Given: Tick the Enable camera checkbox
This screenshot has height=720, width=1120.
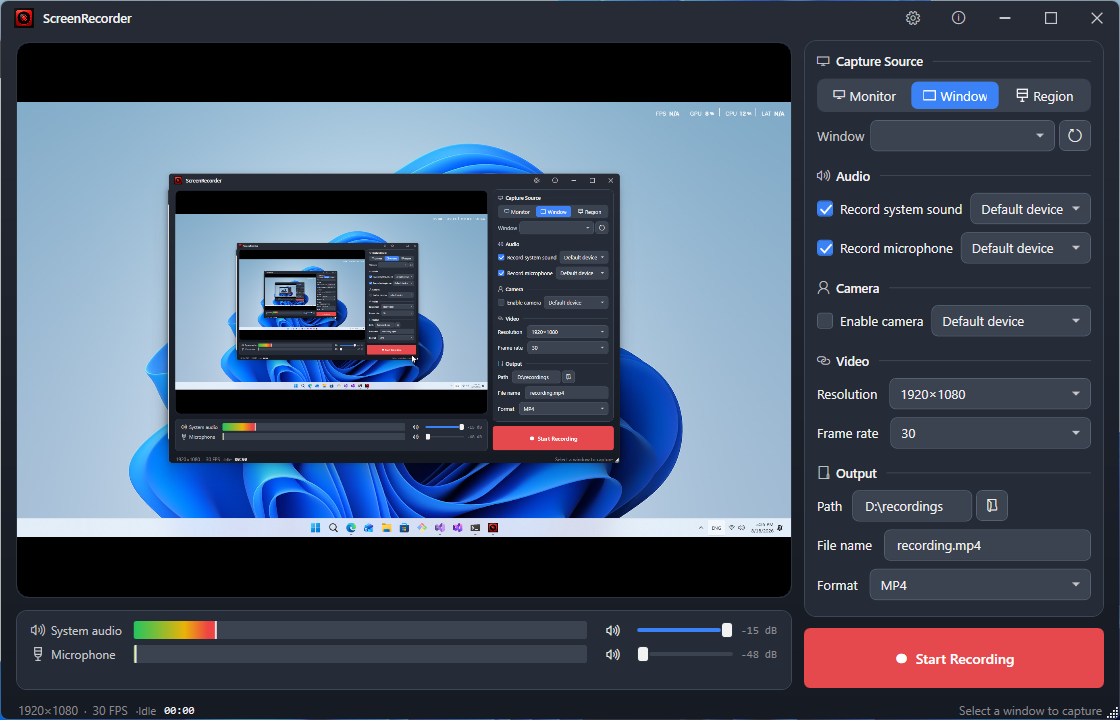Looking at the screenshot, I should pos(825,321).
